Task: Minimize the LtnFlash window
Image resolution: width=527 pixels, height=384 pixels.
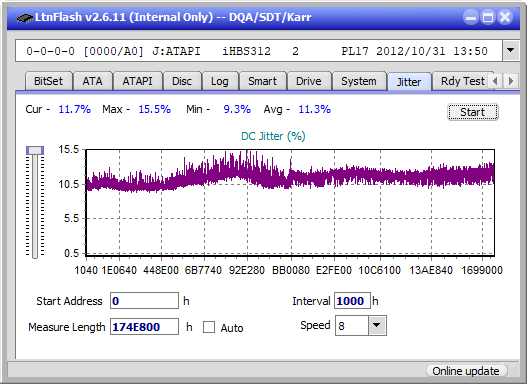Action: [x=471, y=17]
